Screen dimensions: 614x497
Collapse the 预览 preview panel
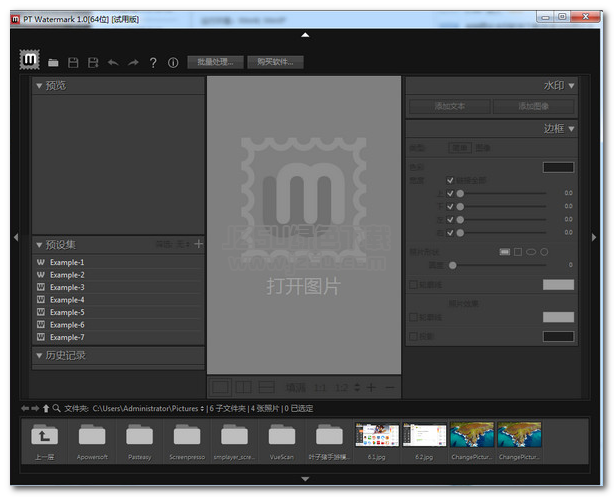(x=39, y=86)
